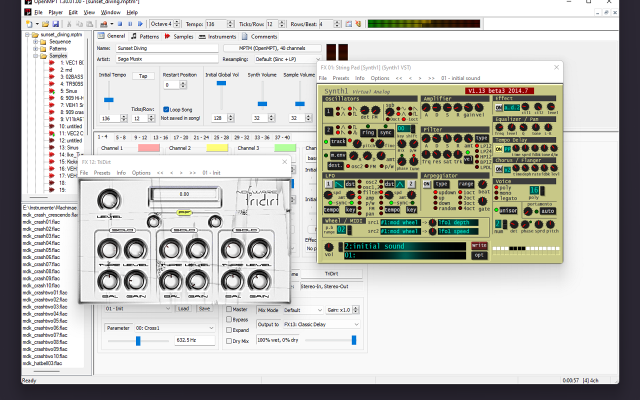The height and width of the screenshot is (400, 640).
Task: Click the Synth1 next preset '>' arrow
Action: tap(420, 78)
